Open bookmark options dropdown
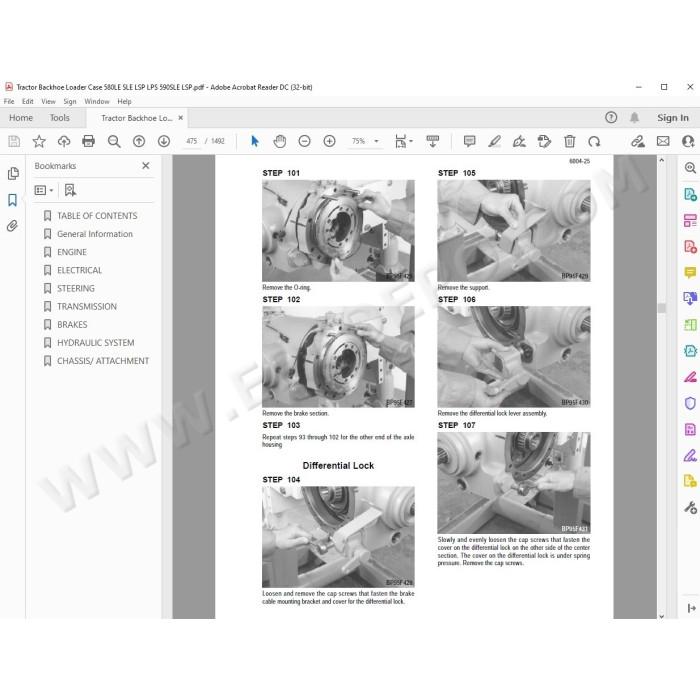700x700 pixels. click(44, 191)
